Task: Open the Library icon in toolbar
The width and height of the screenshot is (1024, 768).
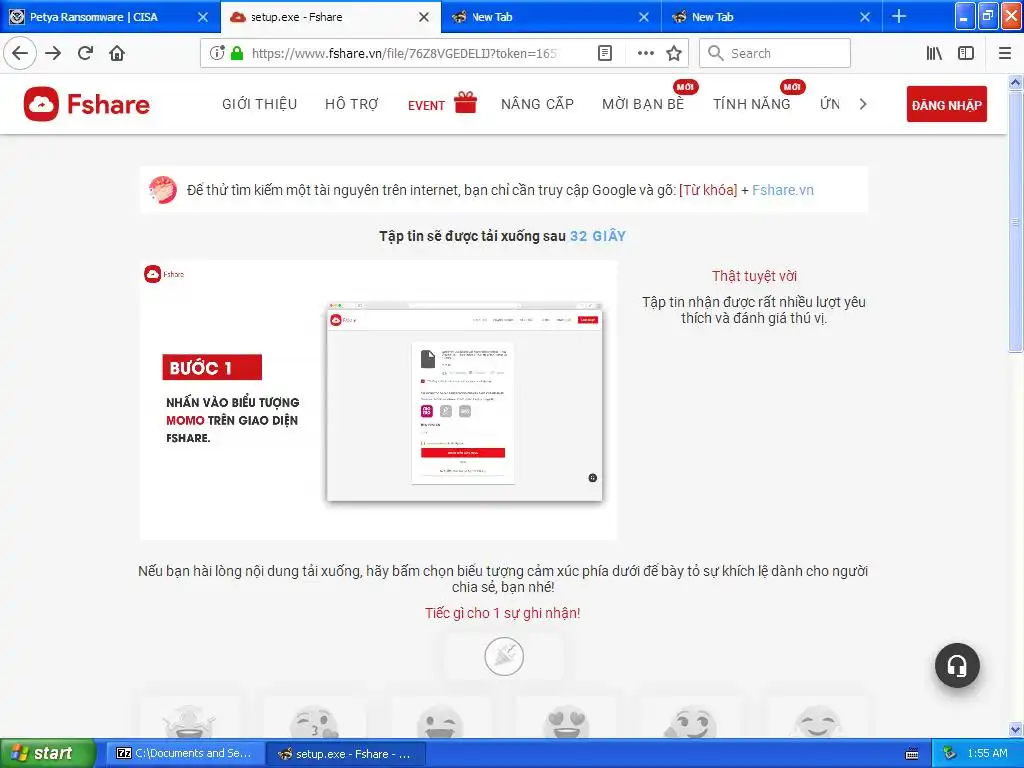Action: click(934, 53)
